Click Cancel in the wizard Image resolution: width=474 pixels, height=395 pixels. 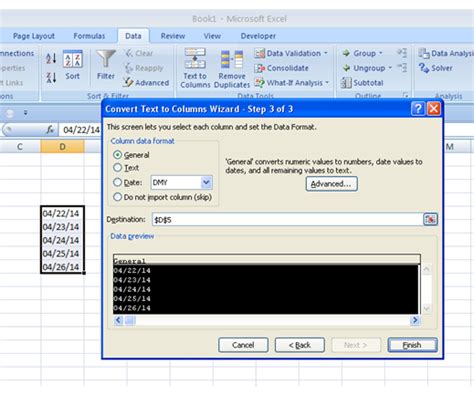point(243,345)
